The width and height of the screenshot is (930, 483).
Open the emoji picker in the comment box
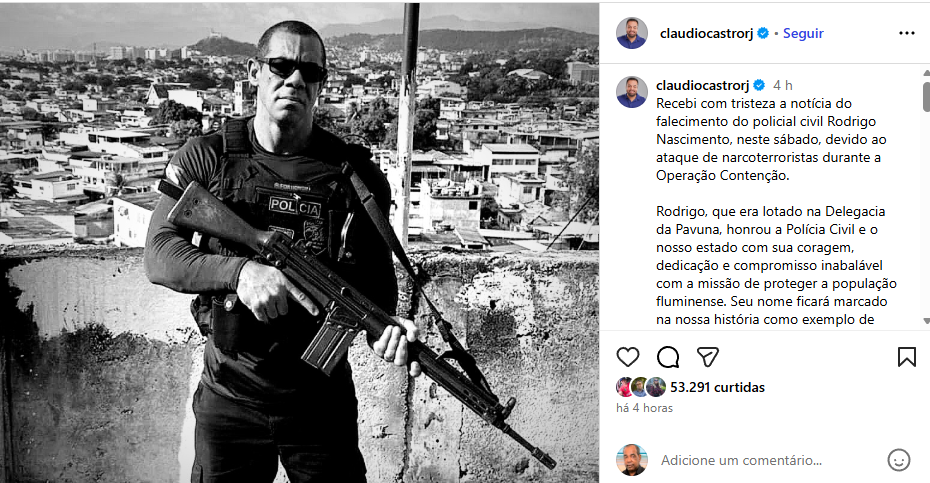(899, 460)
